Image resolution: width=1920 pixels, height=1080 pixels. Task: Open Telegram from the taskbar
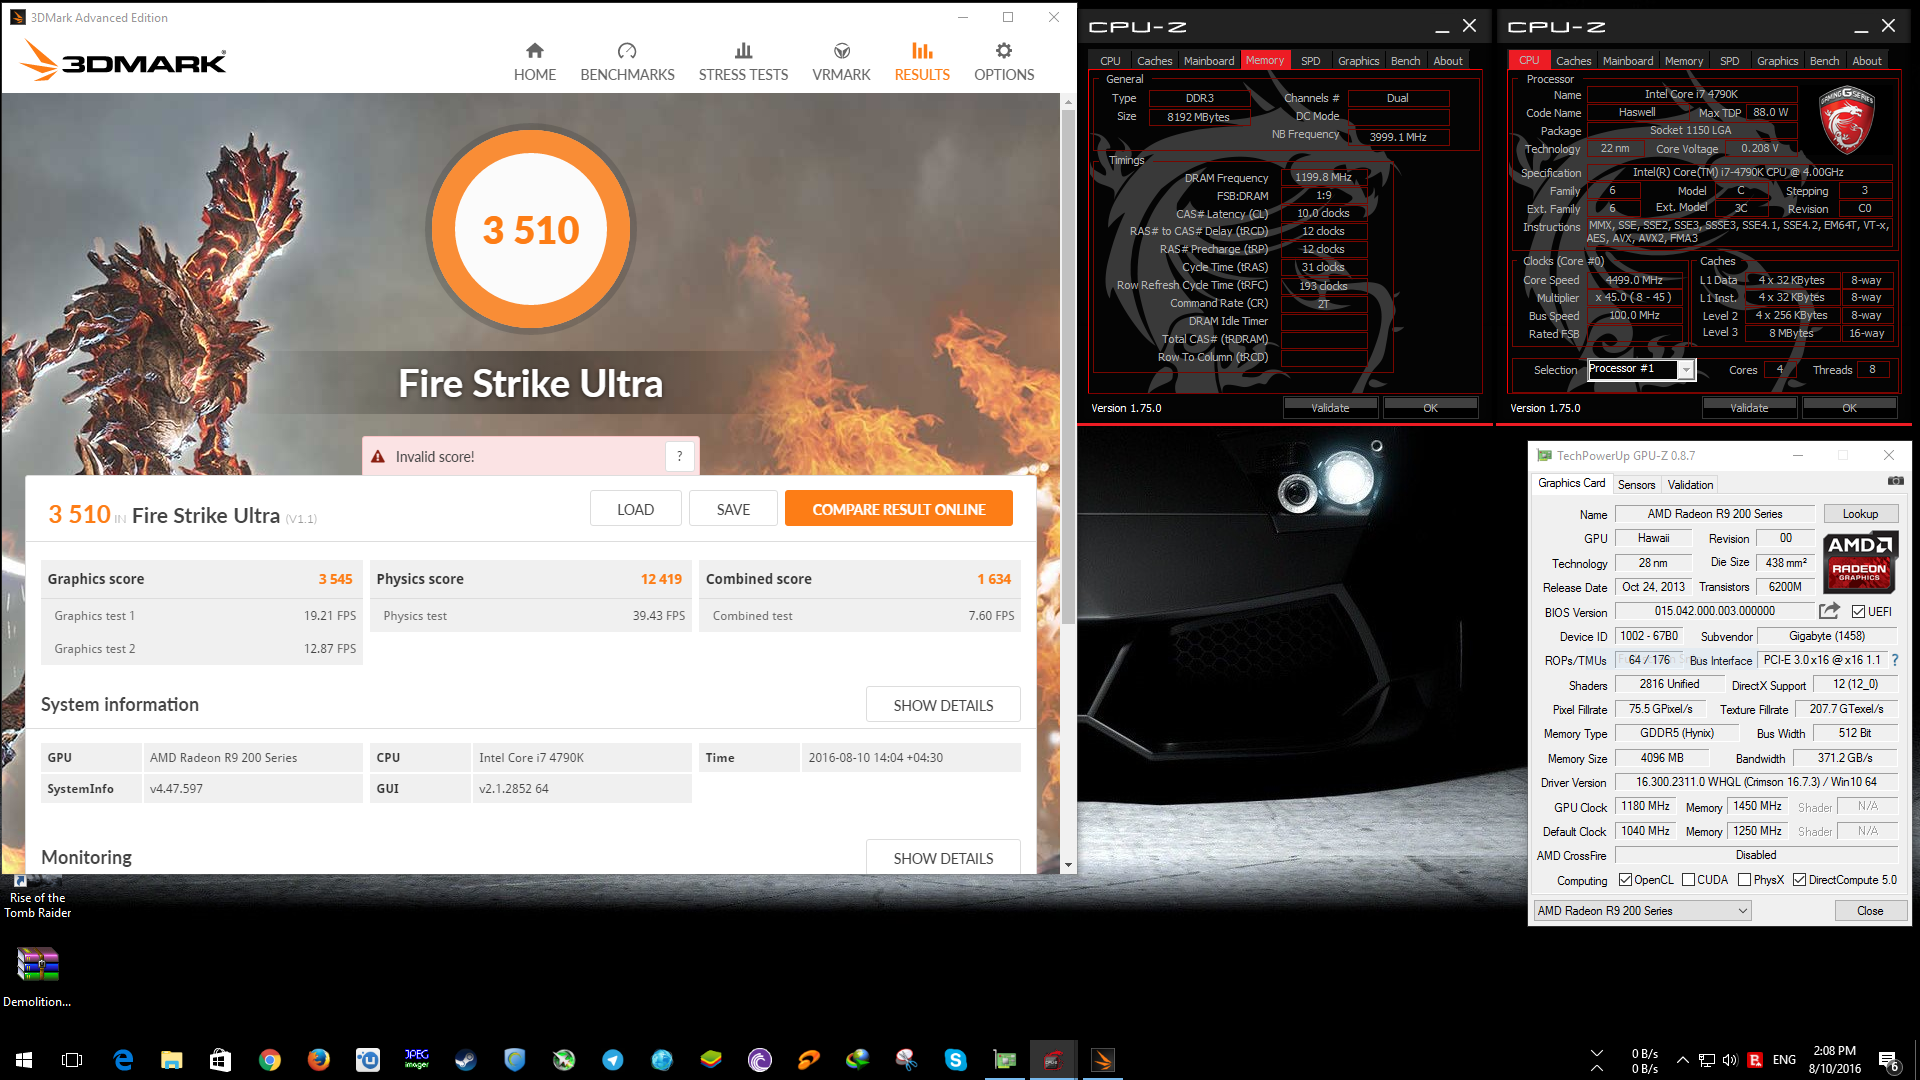click(613, 1060)
